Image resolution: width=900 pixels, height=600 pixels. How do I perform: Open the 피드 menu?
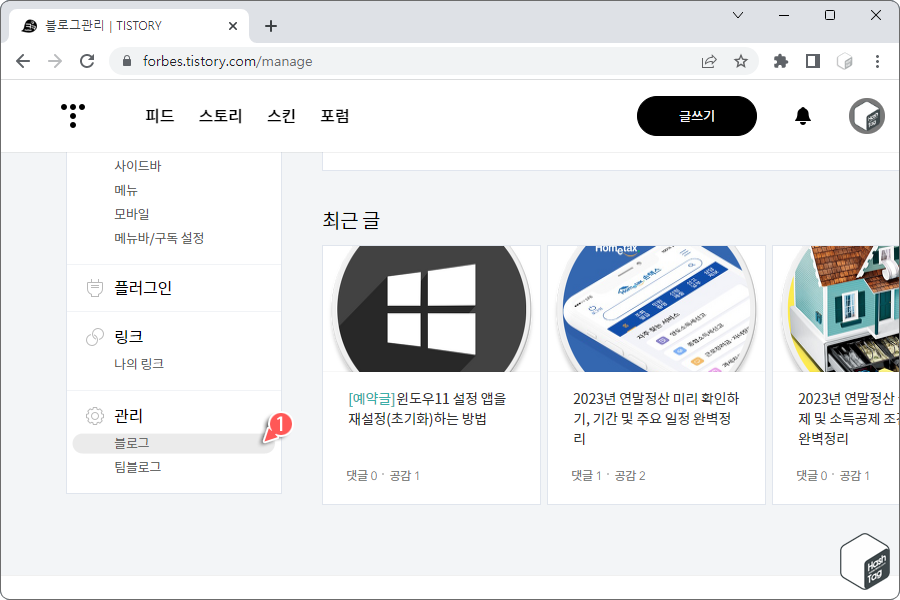(x=160, y=116)
